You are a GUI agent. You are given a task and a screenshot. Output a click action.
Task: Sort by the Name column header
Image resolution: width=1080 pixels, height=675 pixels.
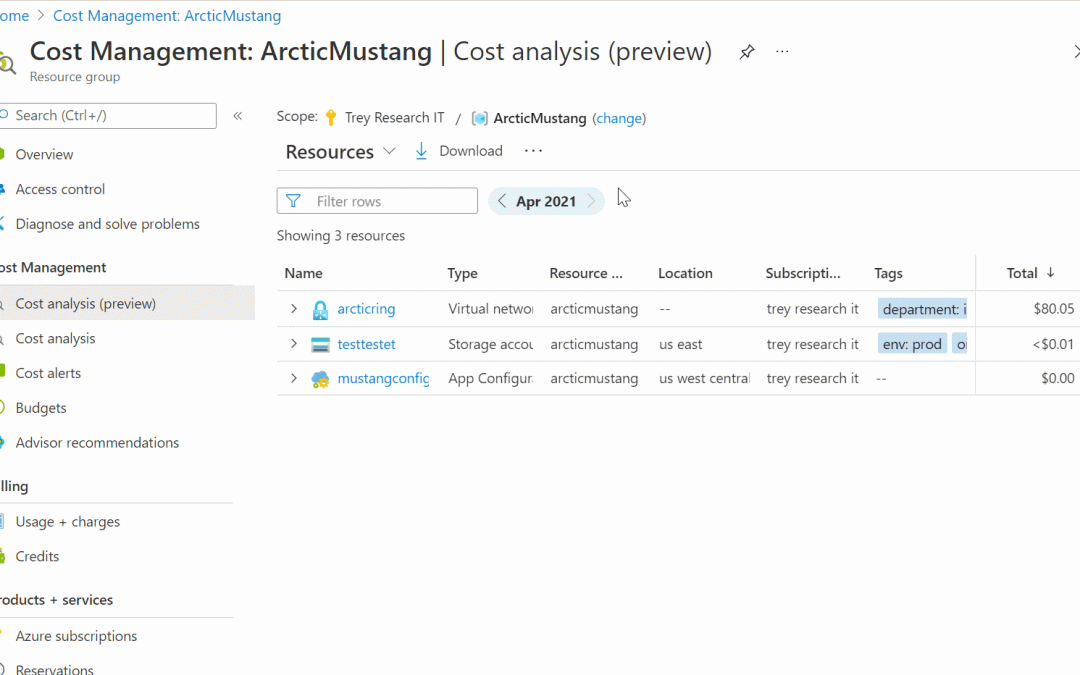(303, 273)
